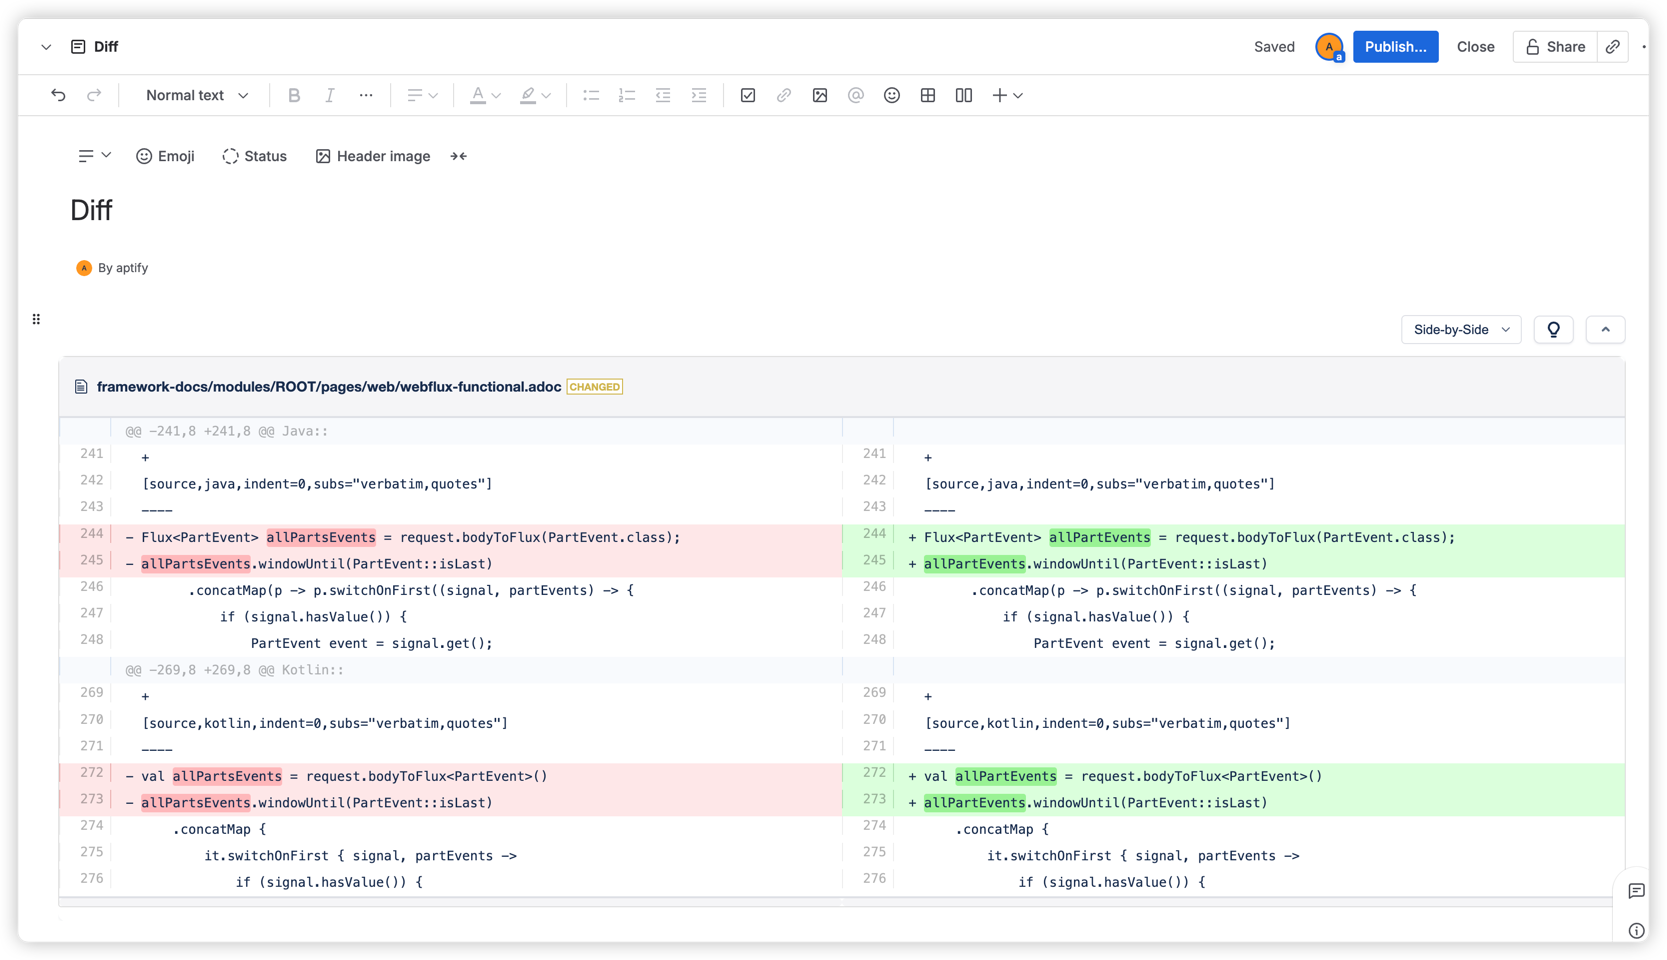The image size is (1667, 960).
Task: Insert an action item checkbox
Action: coord(747,95)
